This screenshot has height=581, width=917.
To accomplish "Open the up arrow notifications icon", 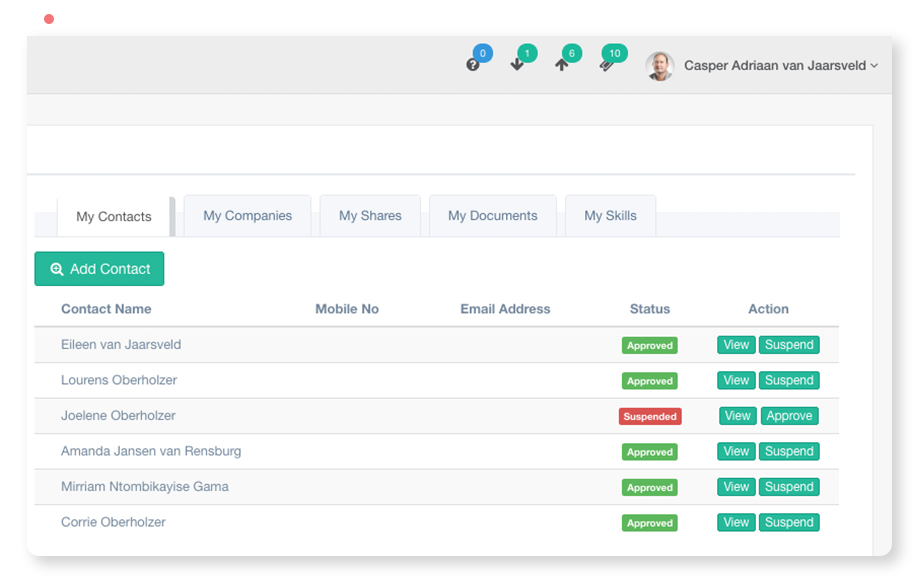I will (x=561, y=65).
